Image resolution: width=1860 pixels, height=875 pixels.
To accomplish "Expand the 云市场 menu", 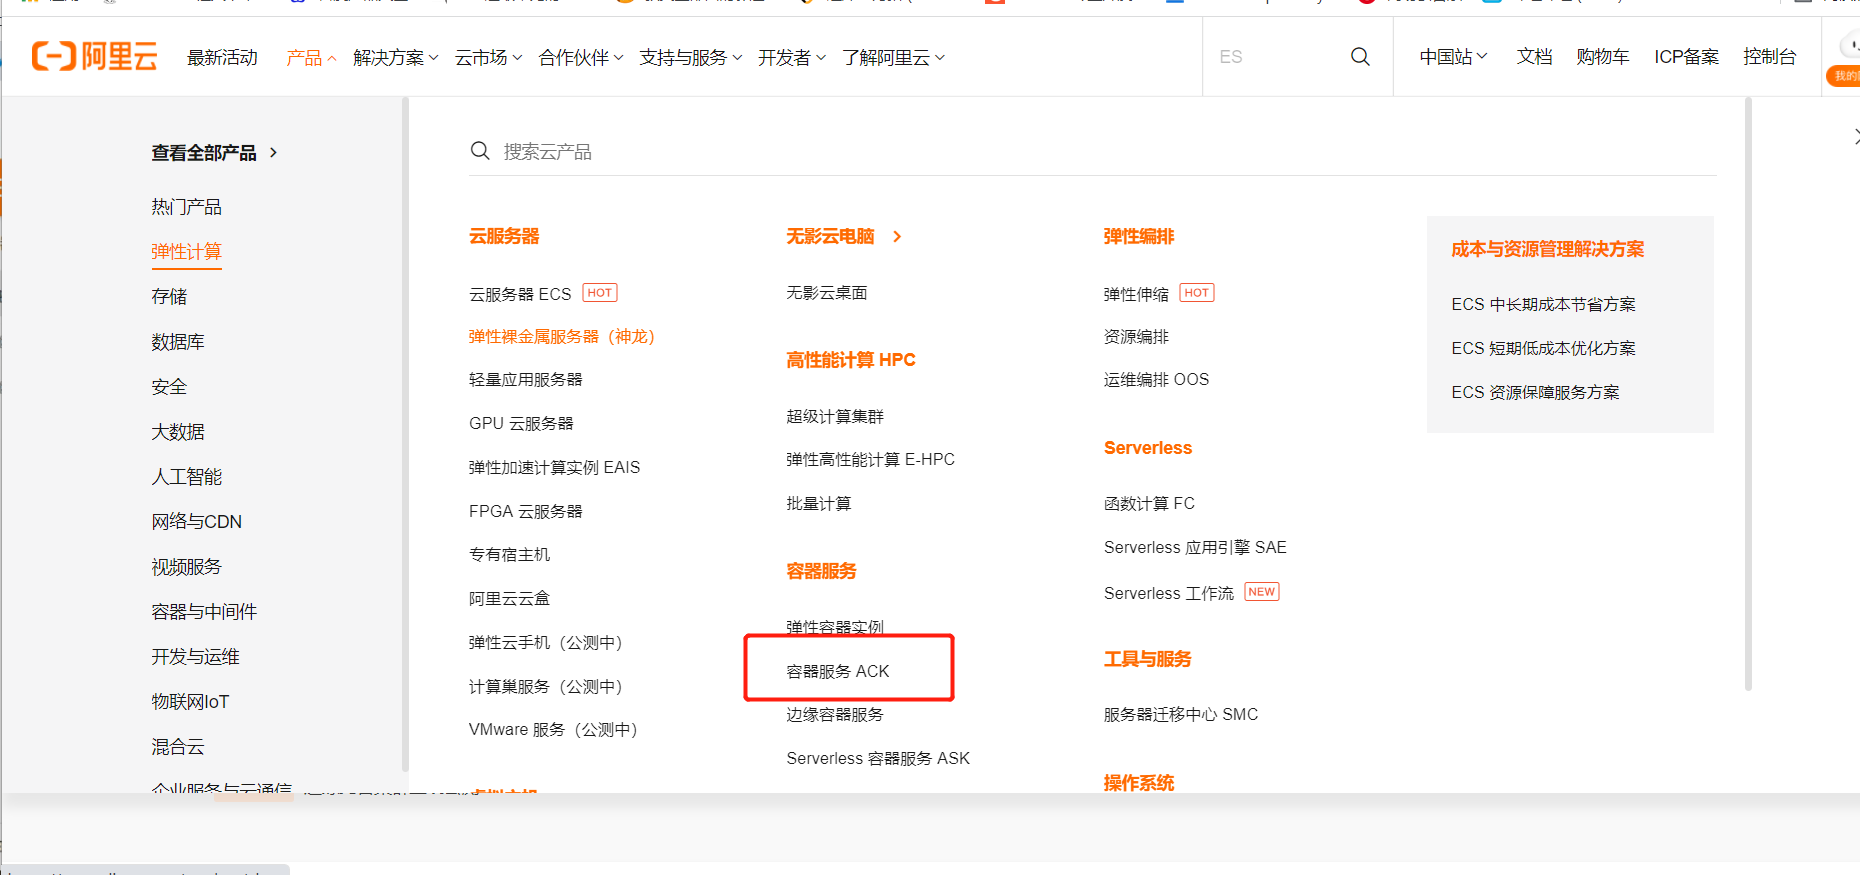I will (x=488, y=58).
